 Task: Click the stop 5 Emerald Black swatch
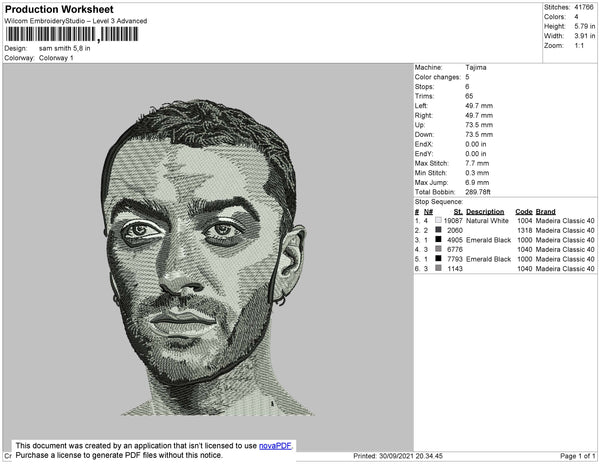[x=438, y=259]
